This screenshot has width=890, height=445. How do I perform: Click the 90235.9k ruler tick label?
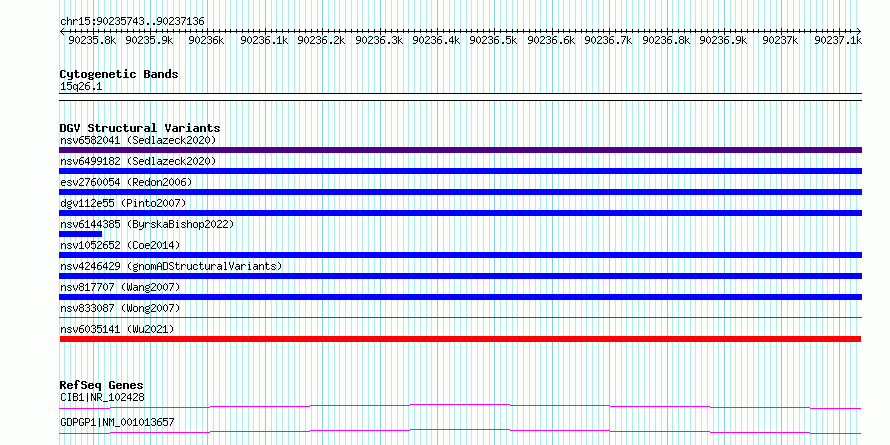(150, 41)
